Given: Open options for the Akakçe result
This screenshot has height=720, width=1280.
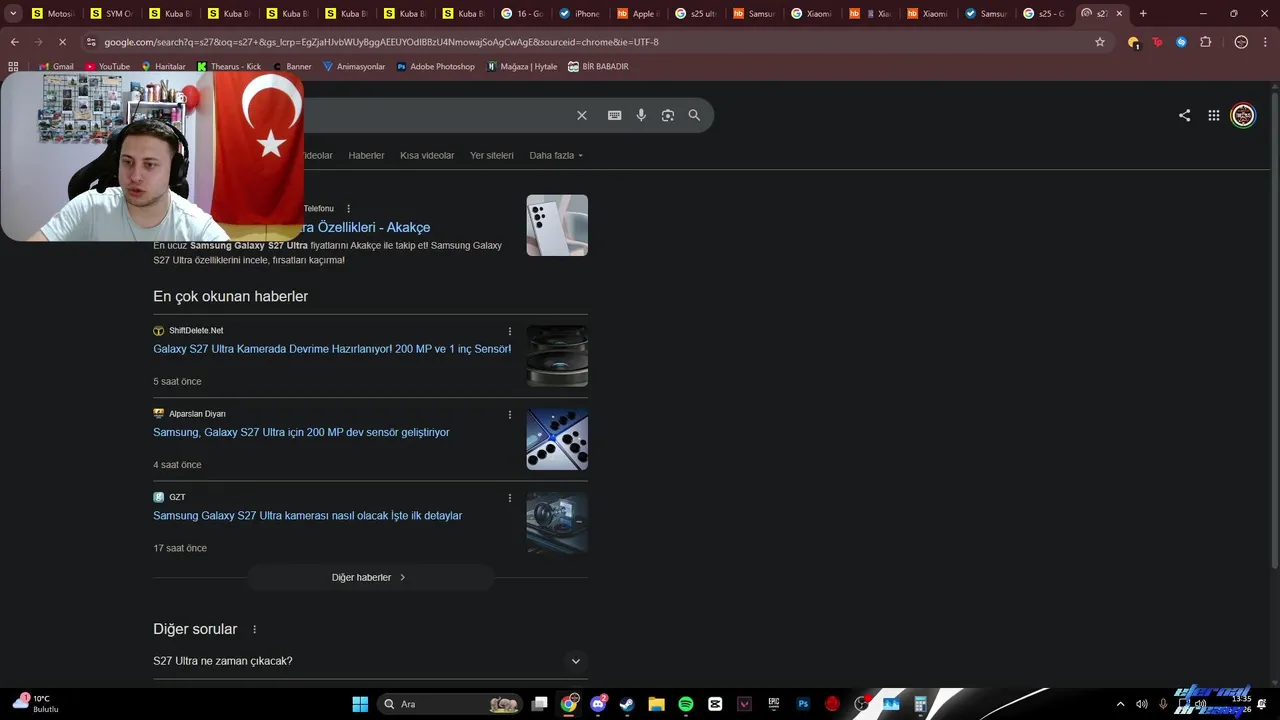Looking at the screenshot, I should click(x=348, y=209).
